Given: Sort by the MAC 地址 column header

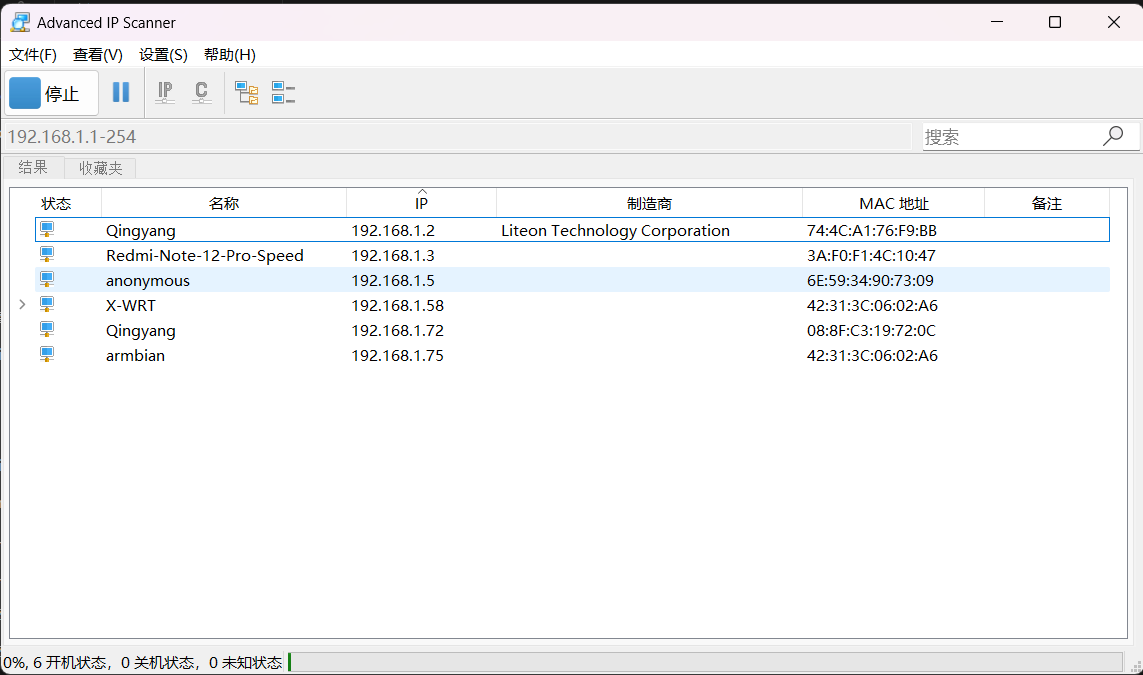Looking at the screenshot, I should 894,203.
